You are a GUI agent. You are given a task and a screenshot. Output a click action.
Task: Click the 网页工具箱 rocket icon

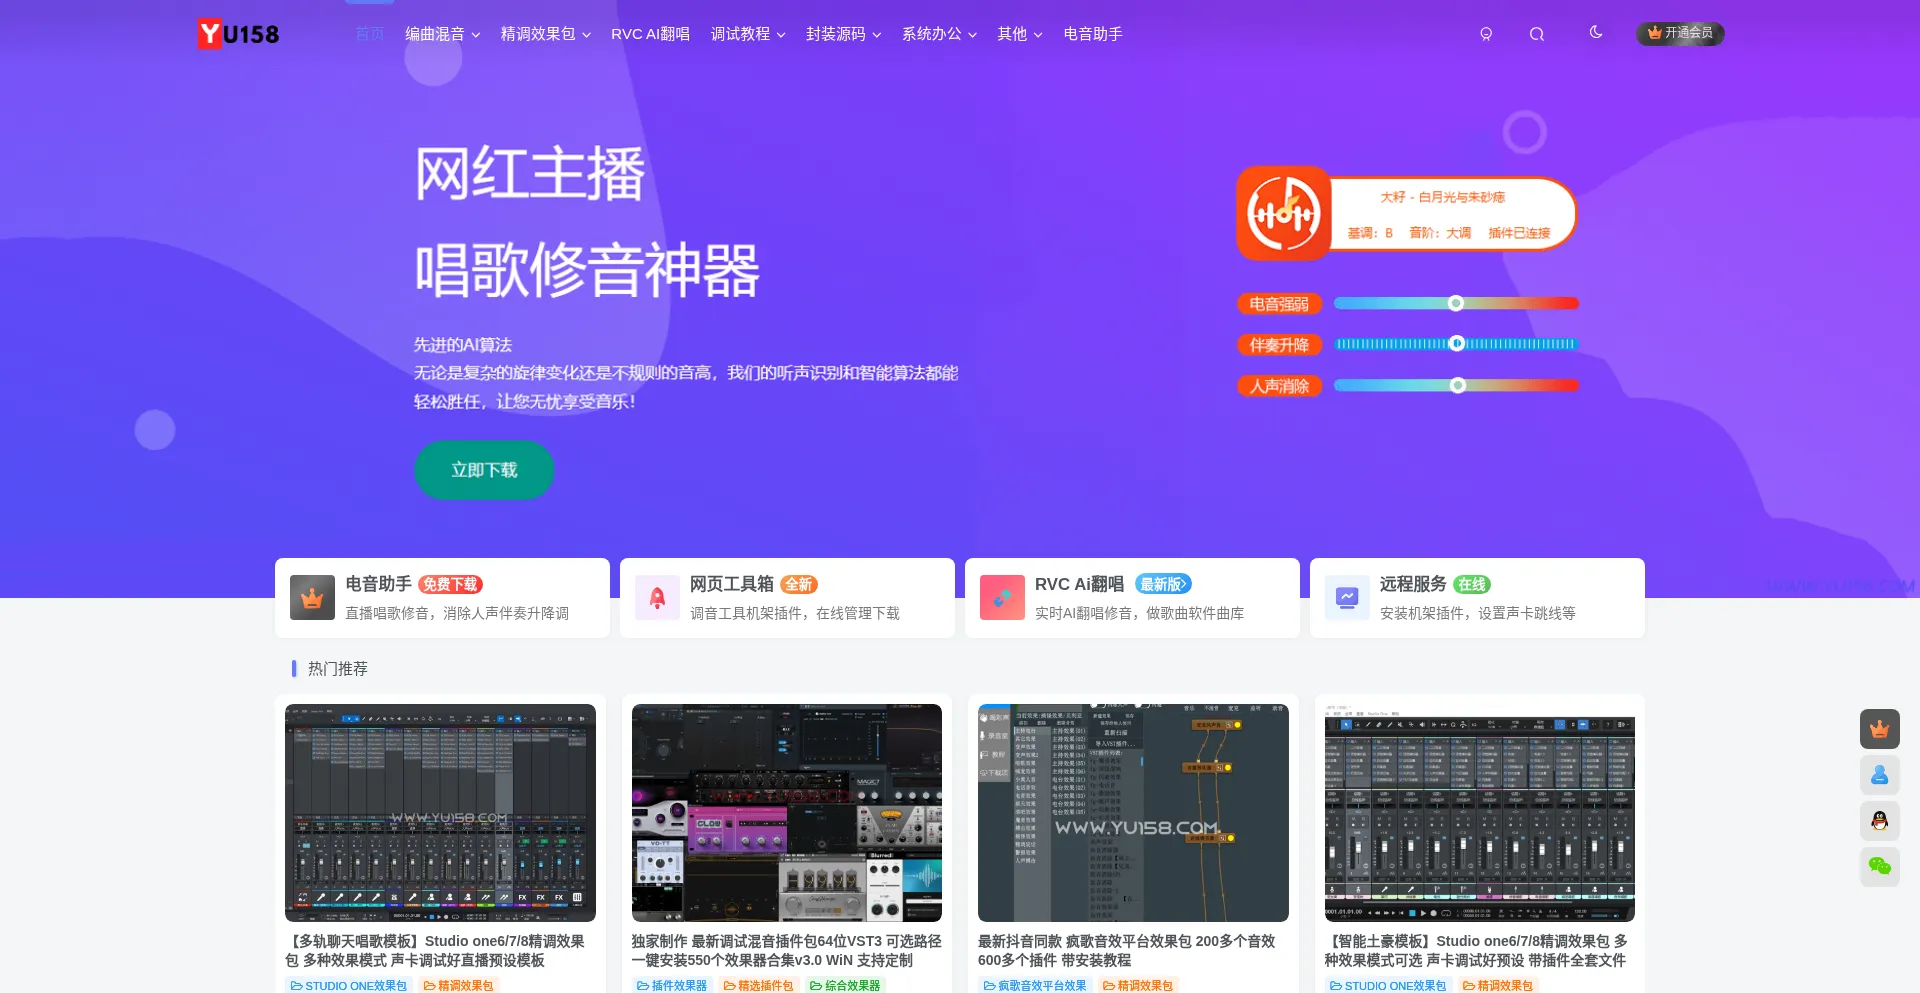(x=657, y=598)
